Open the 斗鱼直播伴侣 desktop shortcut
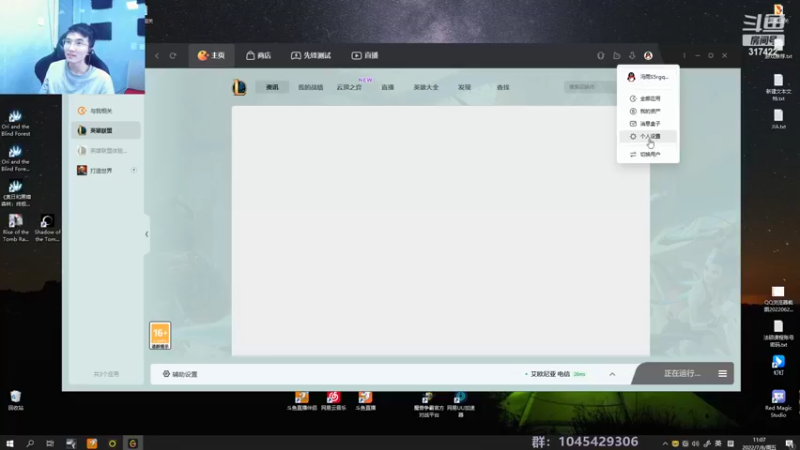Image resolution: width=800 pixels, height=450 pixels. pos(302,401)
